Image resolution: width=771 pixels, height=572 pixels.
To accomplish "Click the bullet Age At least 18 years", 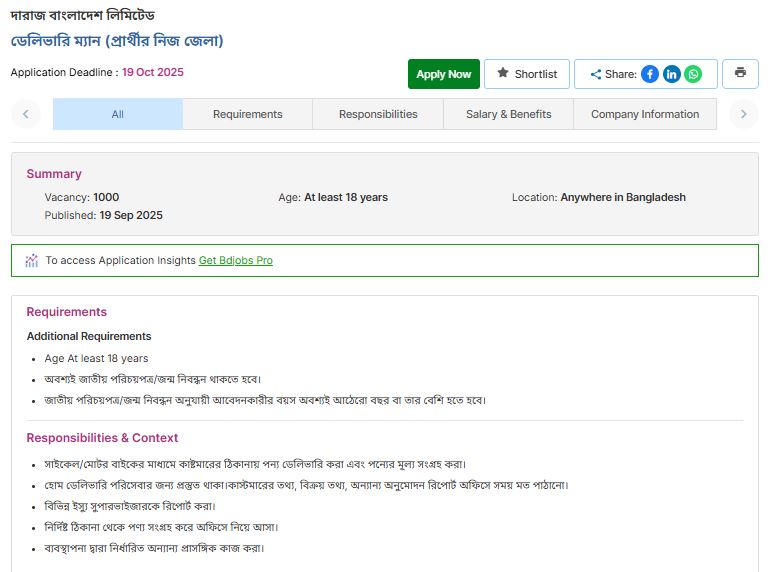I will (96, 359).
